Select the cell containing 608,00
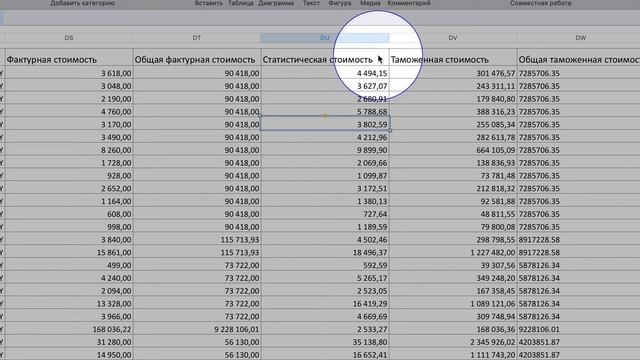The height and width of the screenshot is (360, 640). [x=69, y=214]
